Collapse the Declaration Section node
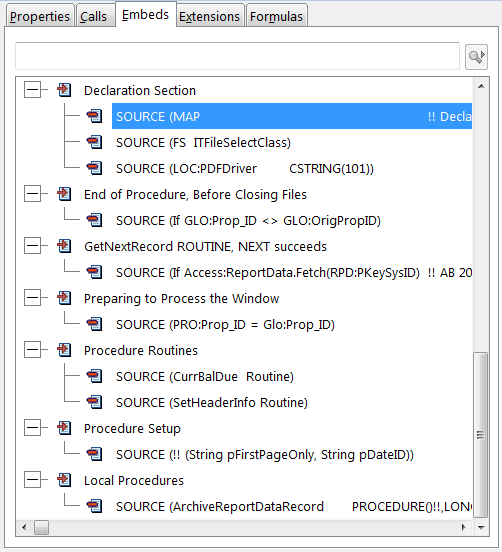The image size is (502, 552). [x=32, y=90]
